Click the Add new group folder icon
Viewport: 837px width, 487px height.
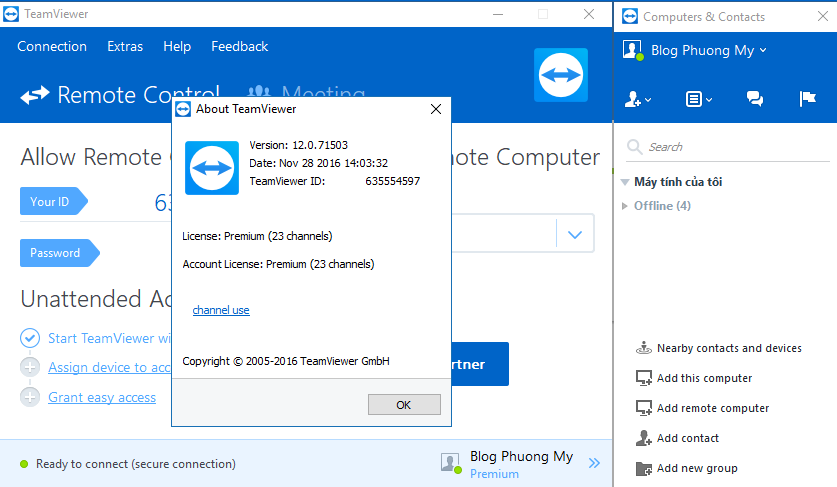(x=644, y=468)
